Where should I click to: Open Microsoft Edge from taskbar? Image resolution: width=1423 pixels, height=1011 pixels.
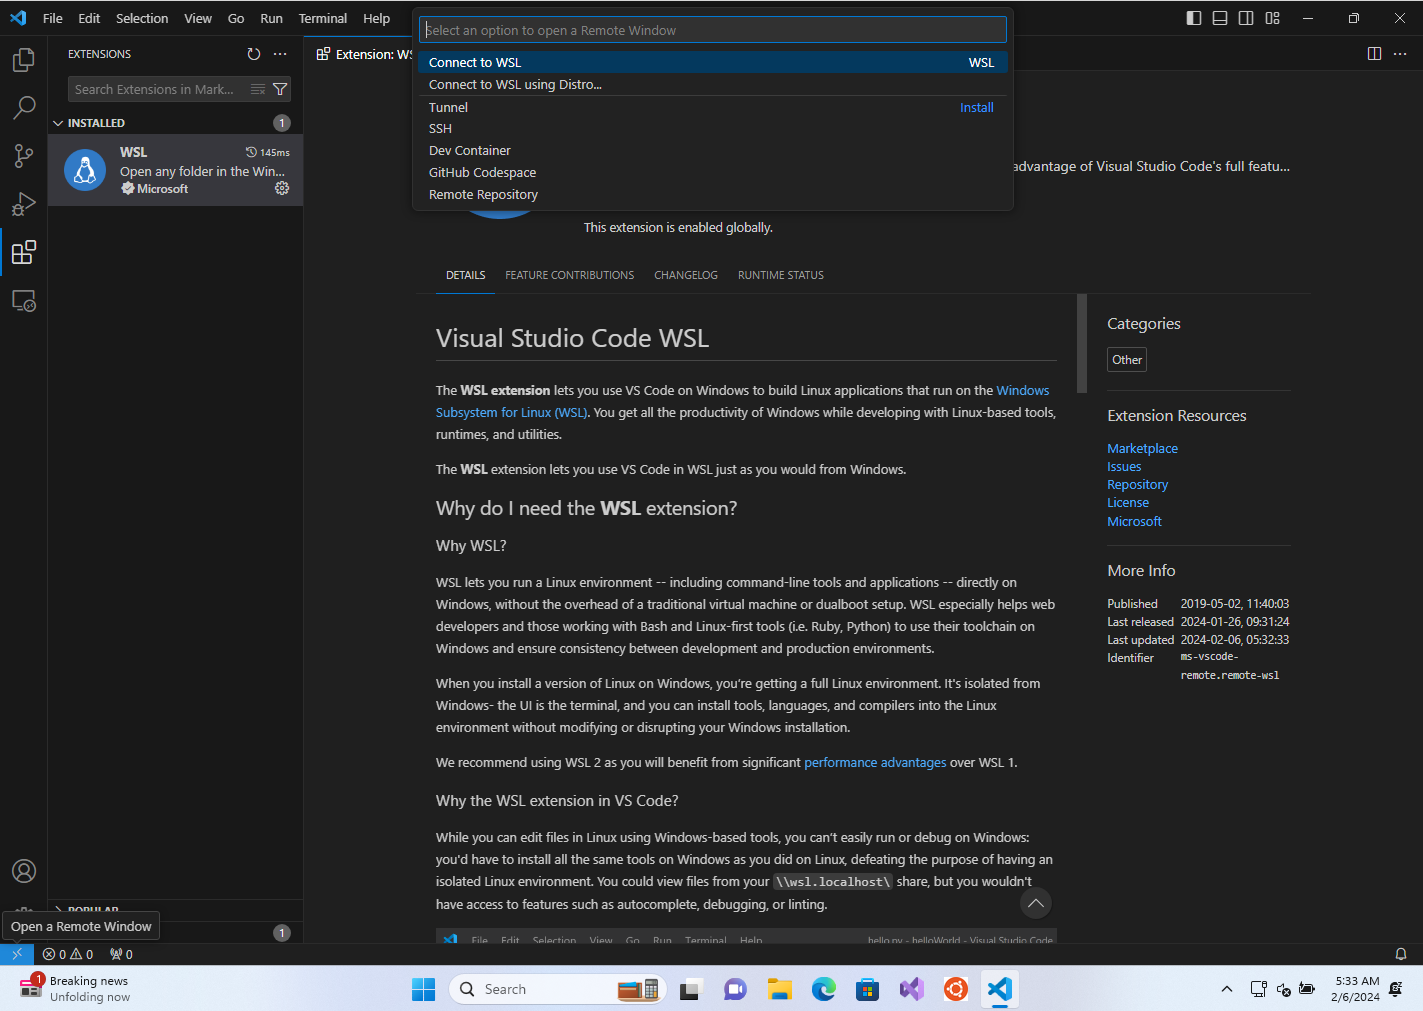pos(823,989)
